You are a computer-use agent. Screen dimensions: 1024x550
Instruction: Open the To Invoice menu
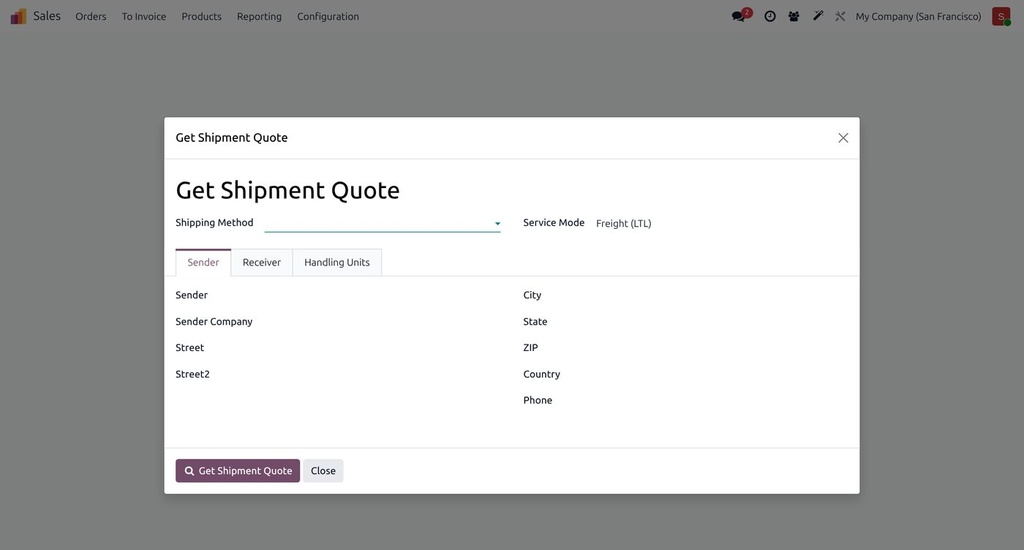tap(144, 16)
